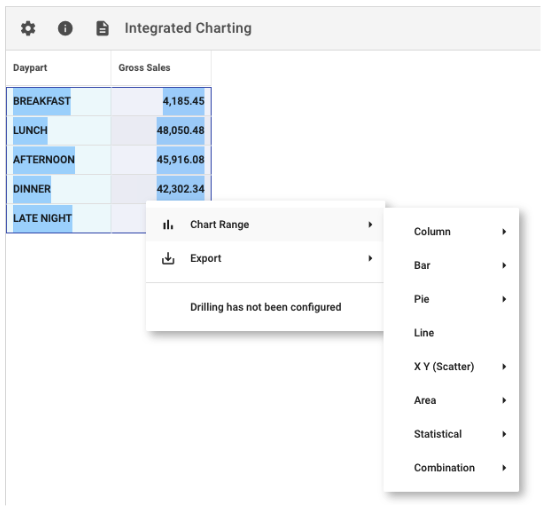
Task: Expand the Pie submenu arrow
Action: (504, 299)
